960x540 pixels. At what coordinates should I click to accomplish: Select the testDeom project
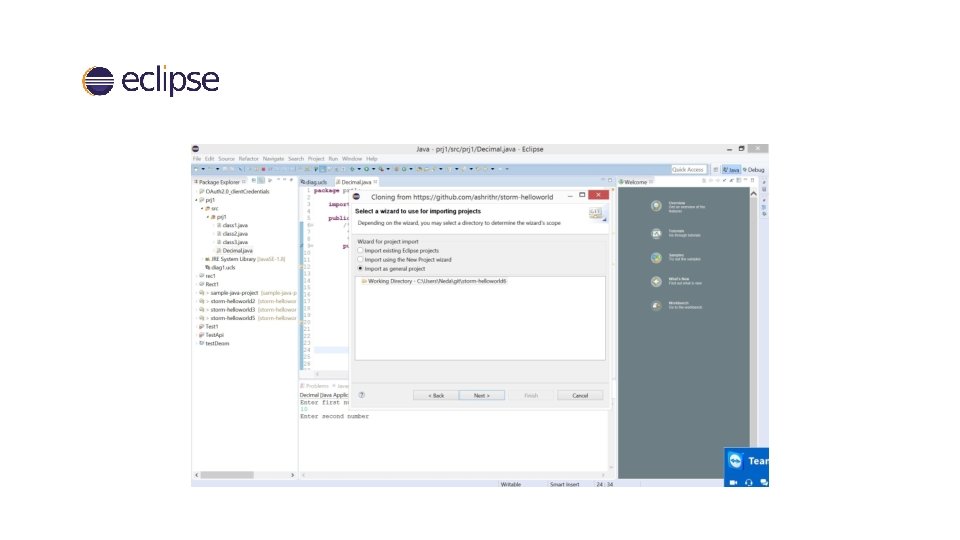214,343
